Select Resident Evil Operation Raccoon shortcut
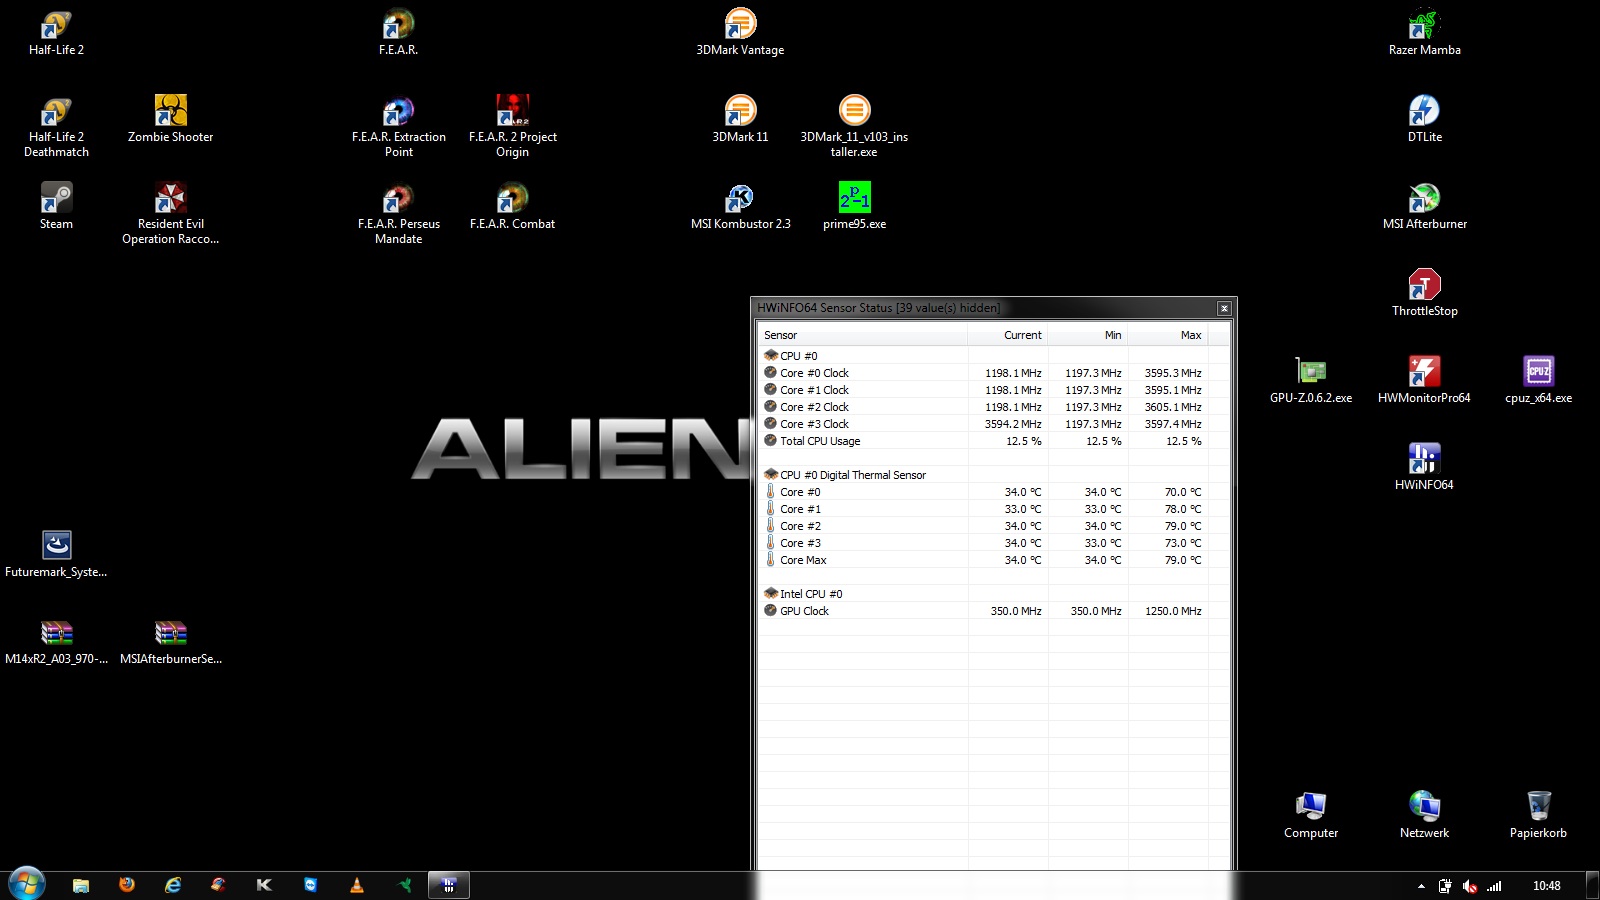This screenshot has height=900, width=1600. pos(170,214)
